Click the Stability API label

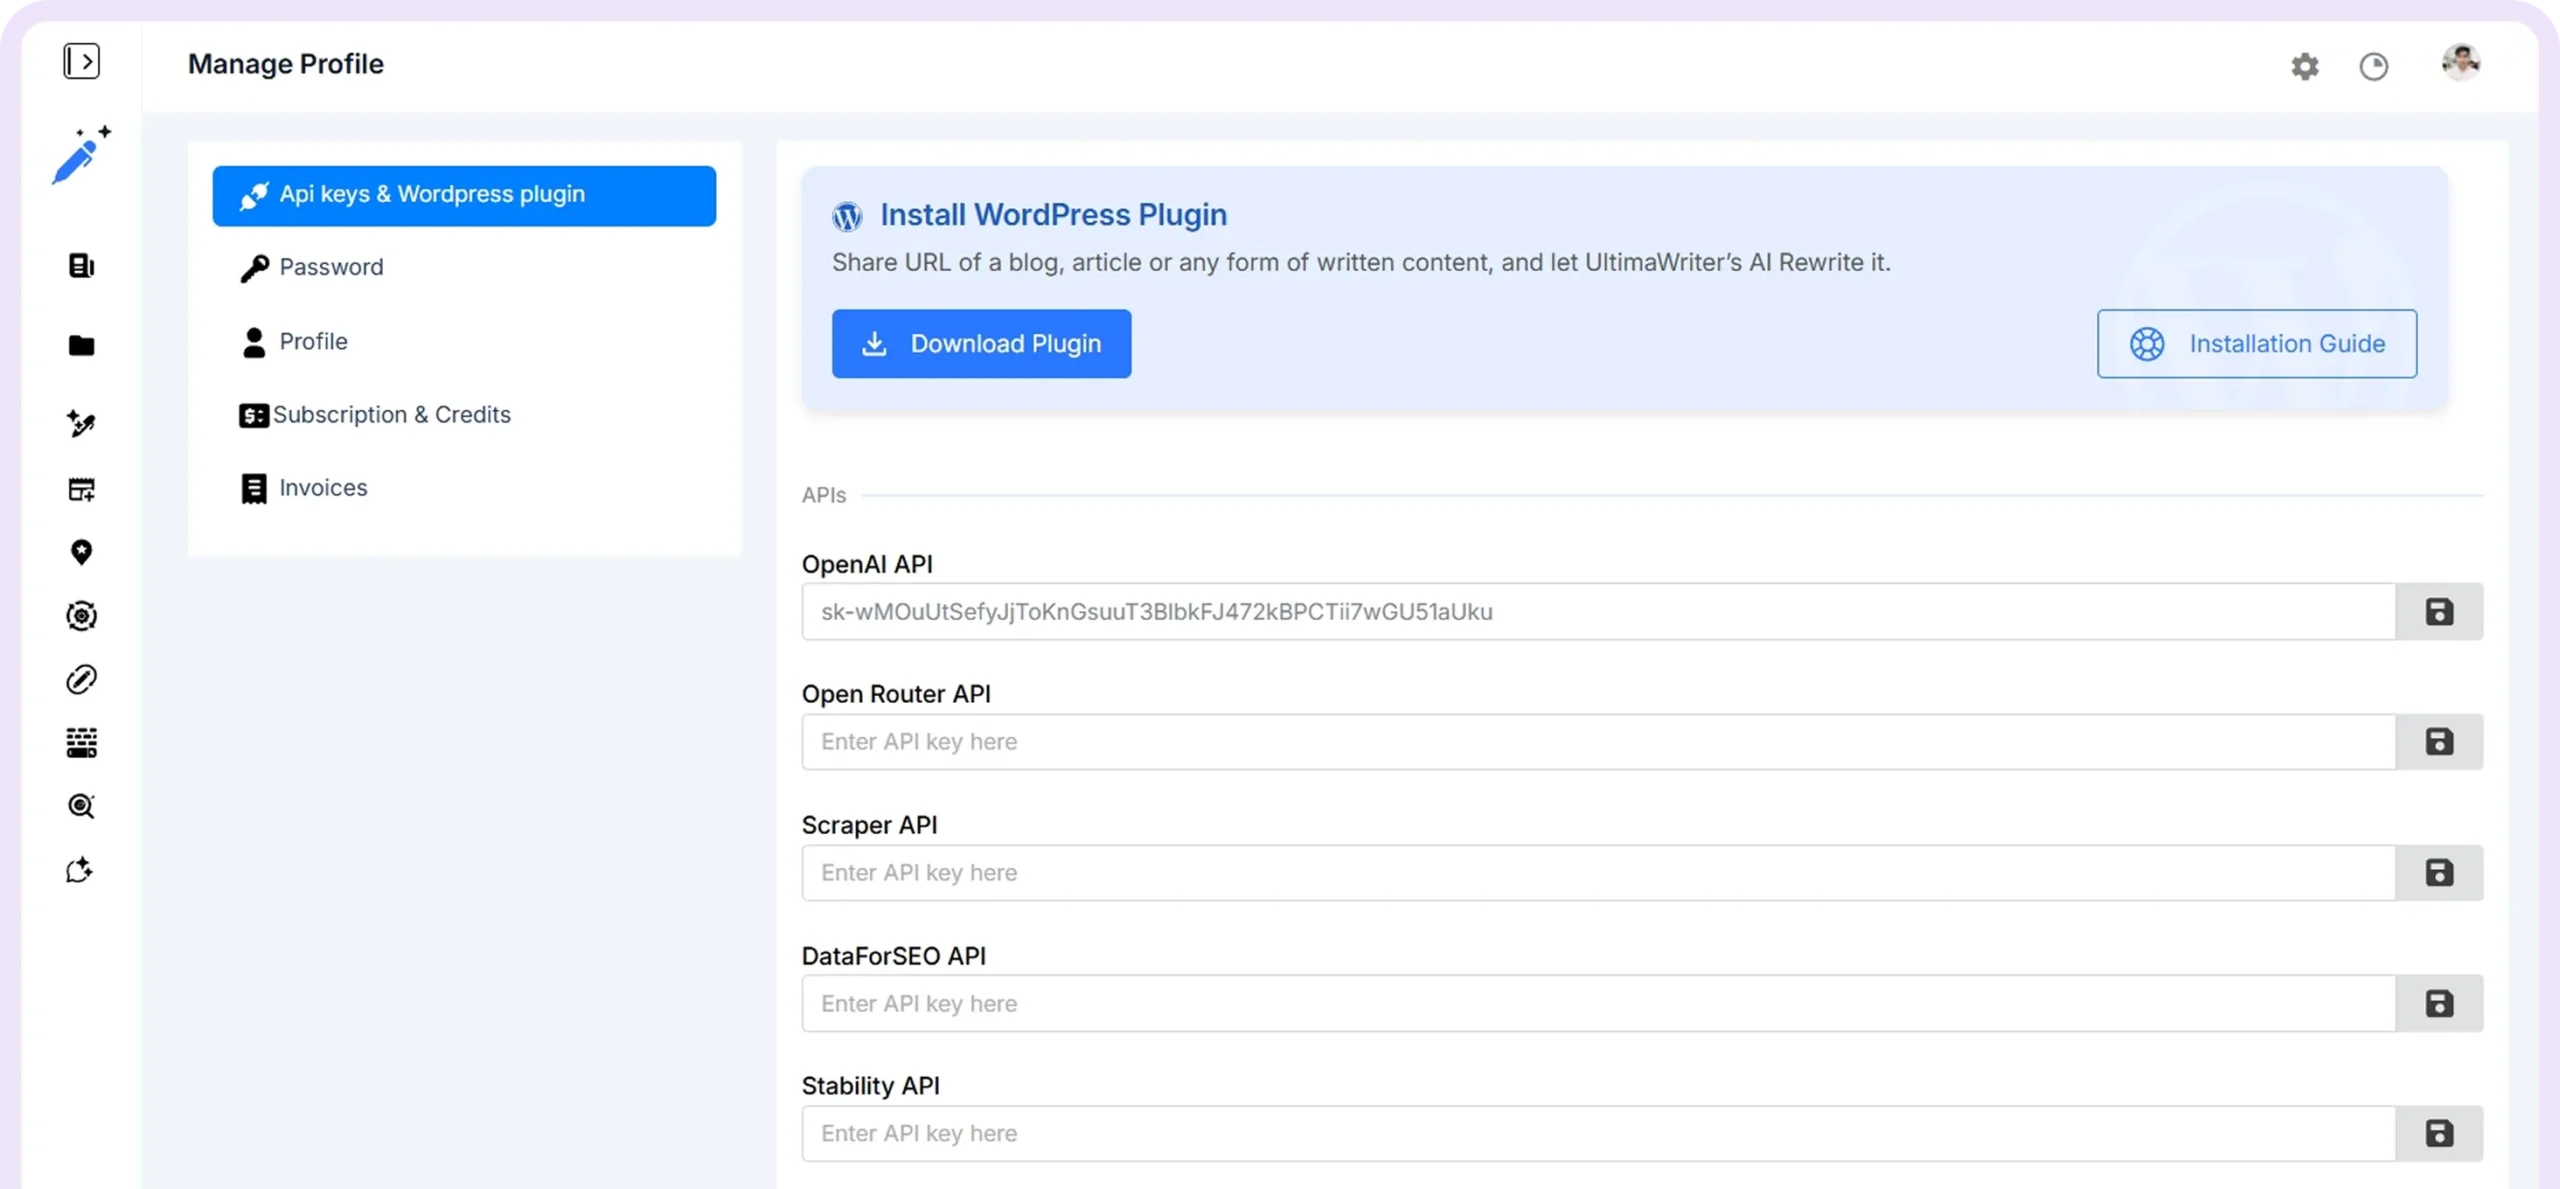tap(871, 1085)
